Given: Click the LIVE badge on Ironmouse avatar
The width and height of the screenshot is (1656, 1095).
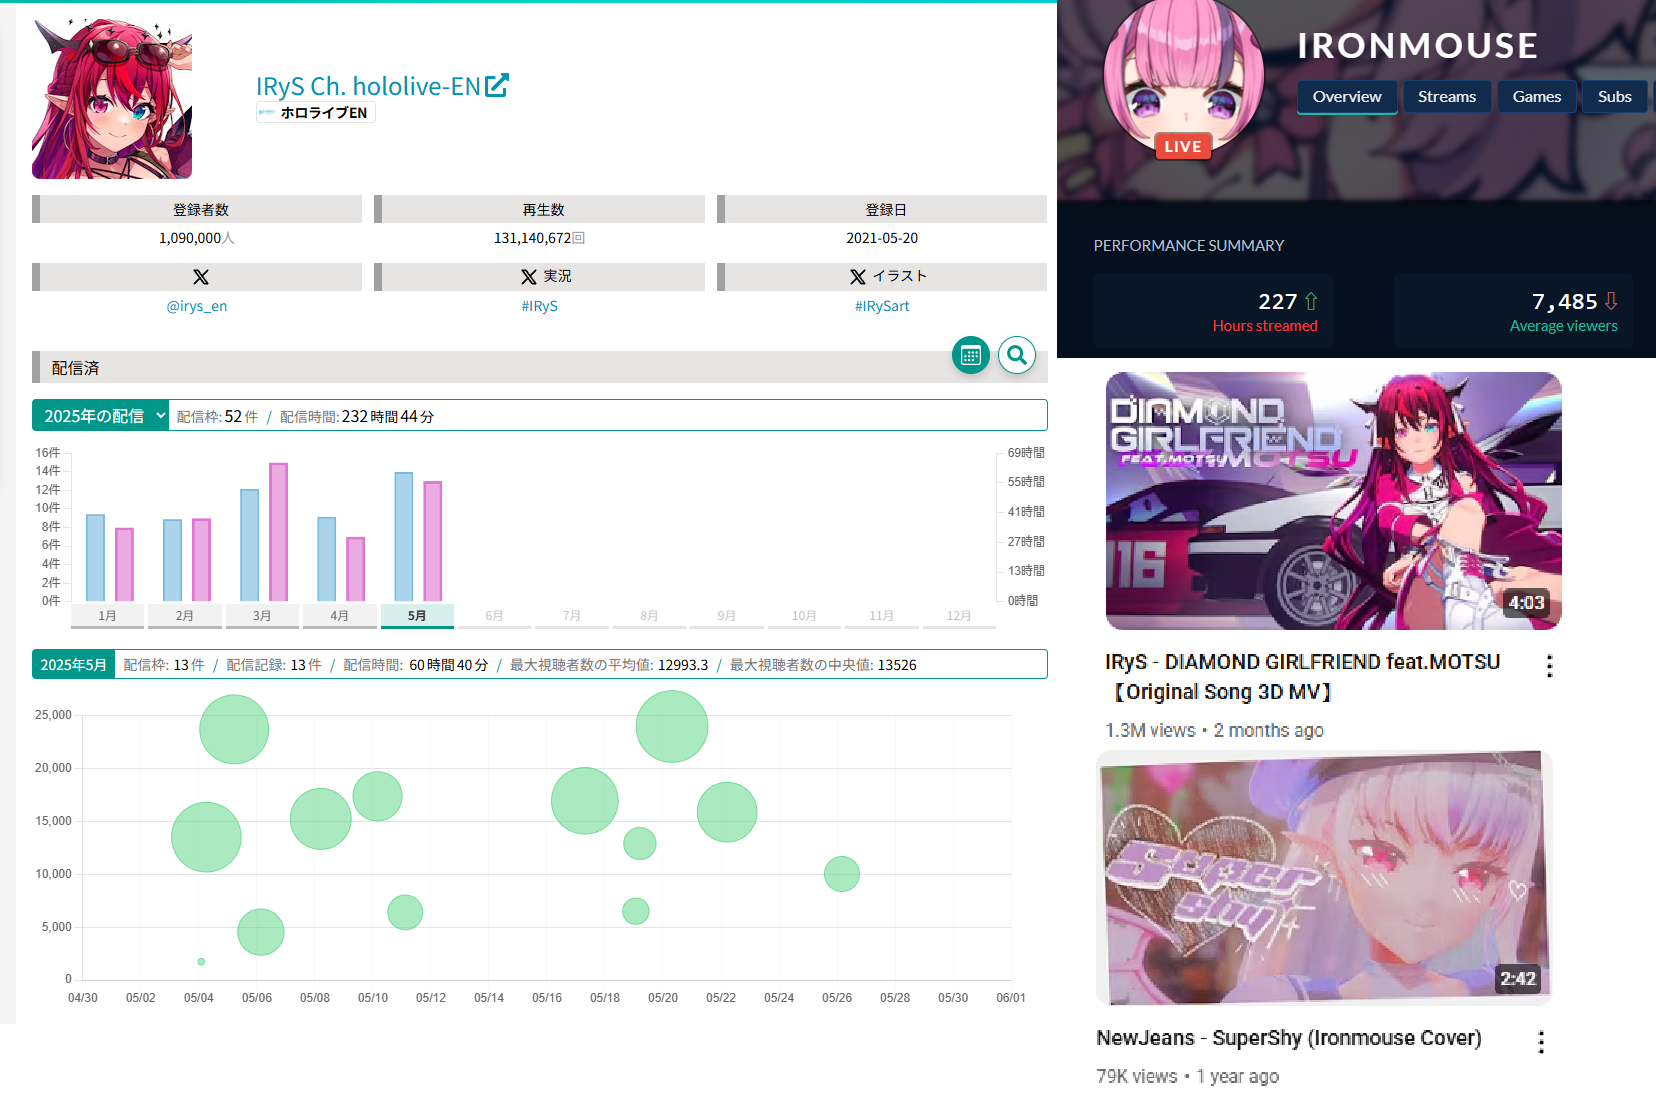Looking at the screenshot, I should click(x=1183, y=147).
